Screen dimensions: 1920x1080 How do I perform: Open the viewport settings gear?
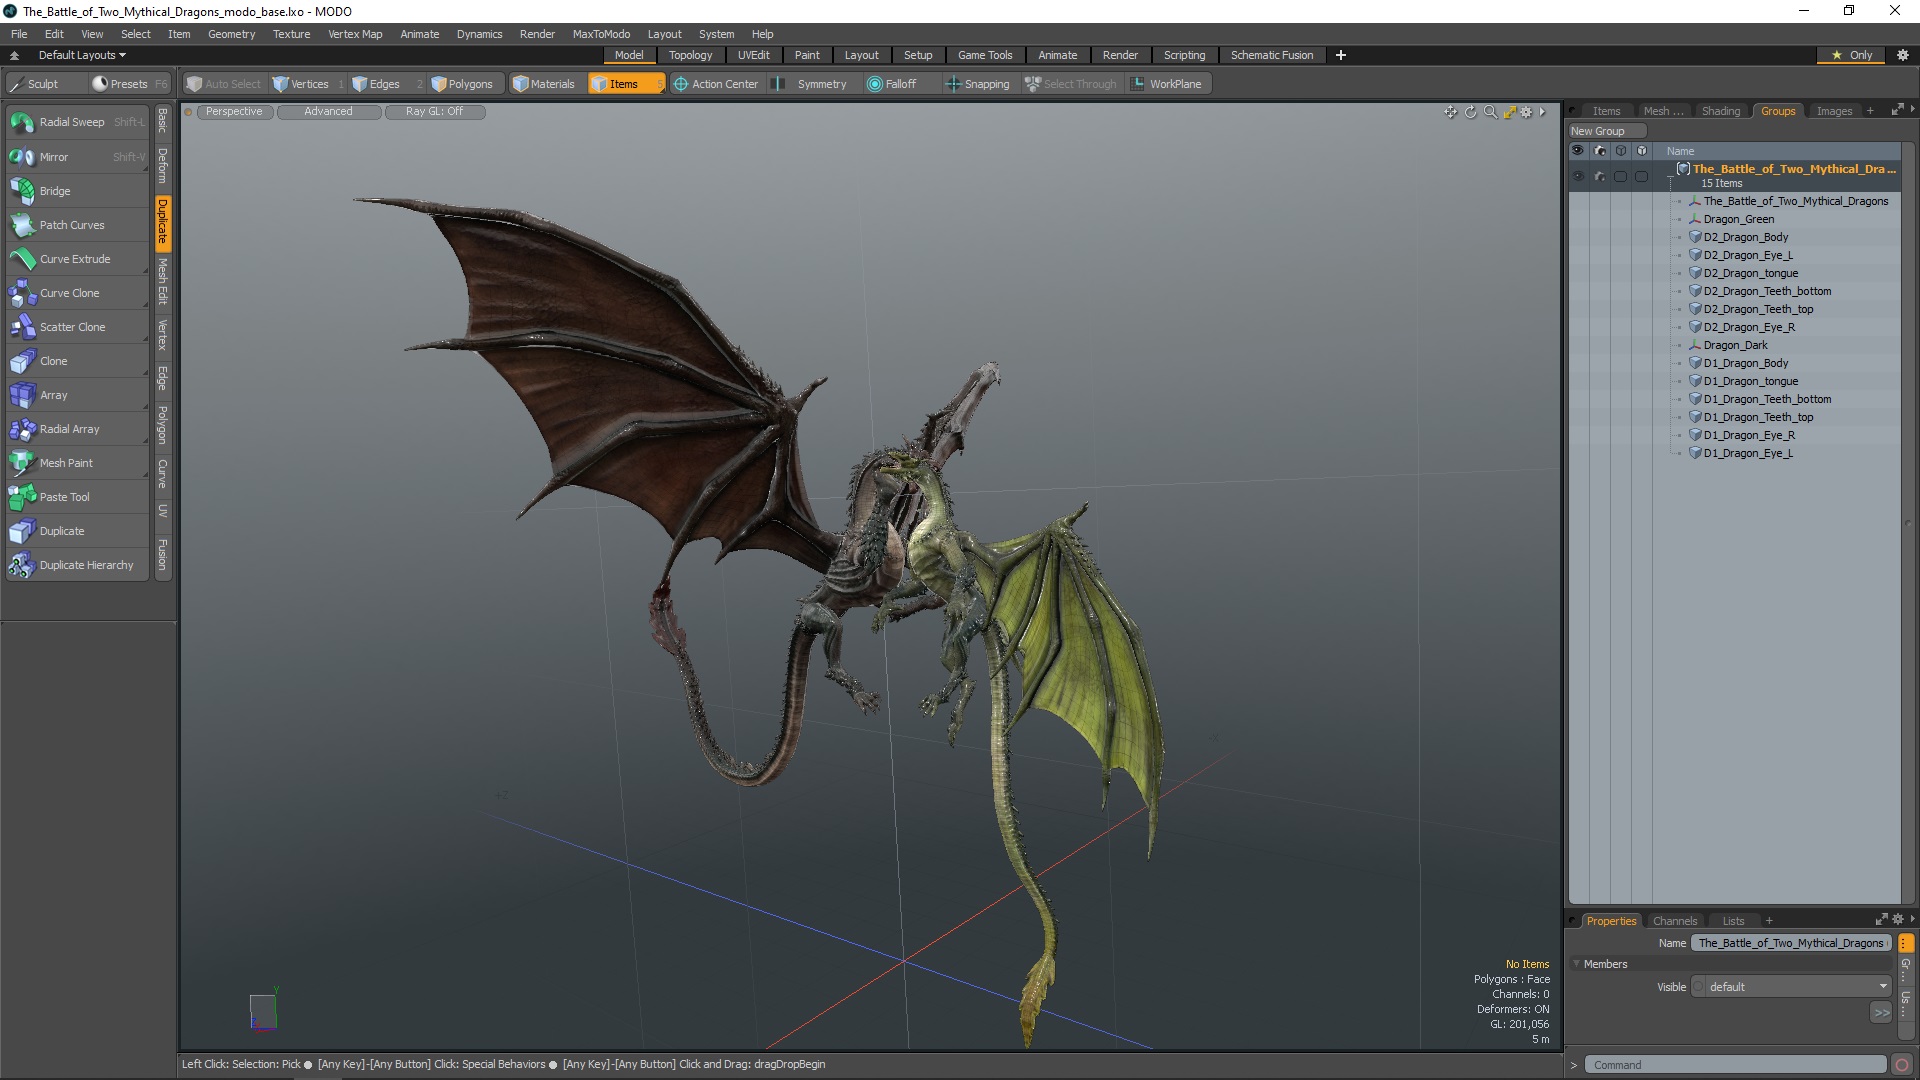[1526, 112]
